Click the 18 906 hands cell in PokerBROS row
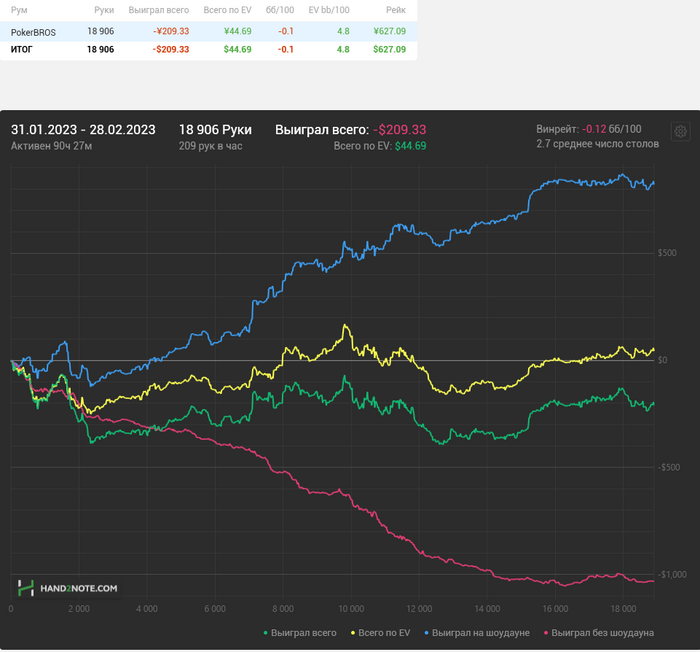700x652 pixels. tap(100, 31)
